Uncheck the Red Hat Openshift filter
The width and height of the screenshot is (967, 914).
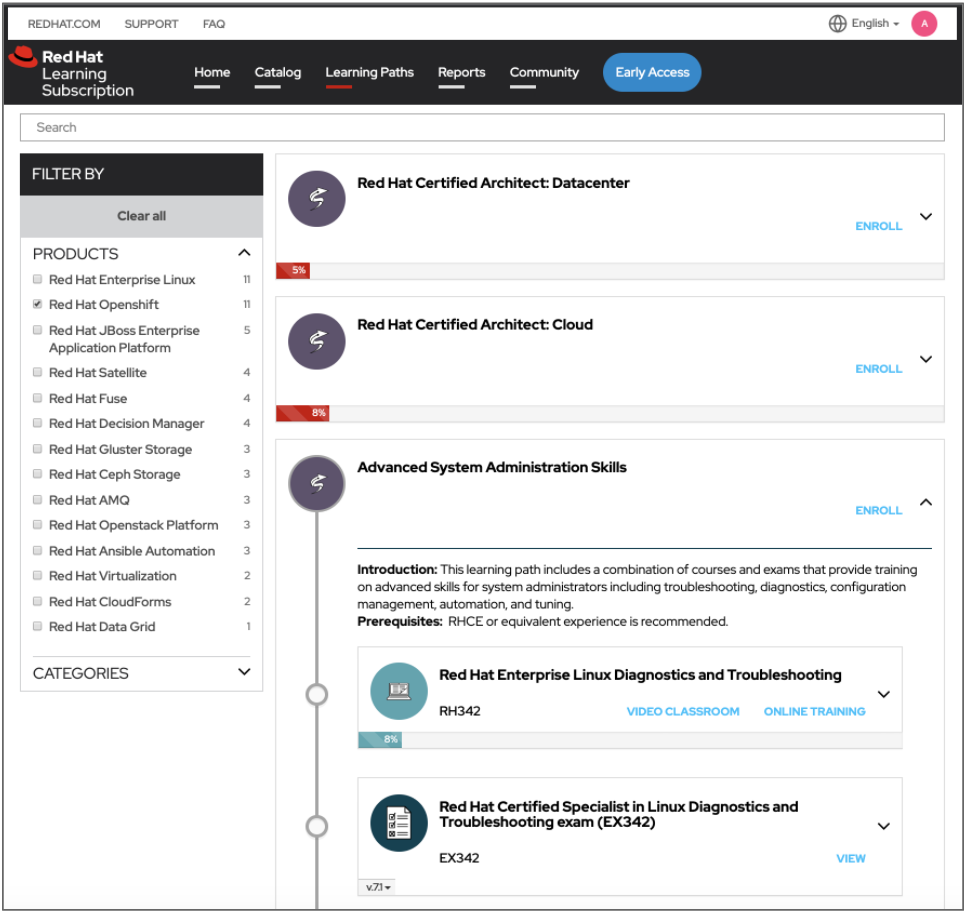coord(38,305)
